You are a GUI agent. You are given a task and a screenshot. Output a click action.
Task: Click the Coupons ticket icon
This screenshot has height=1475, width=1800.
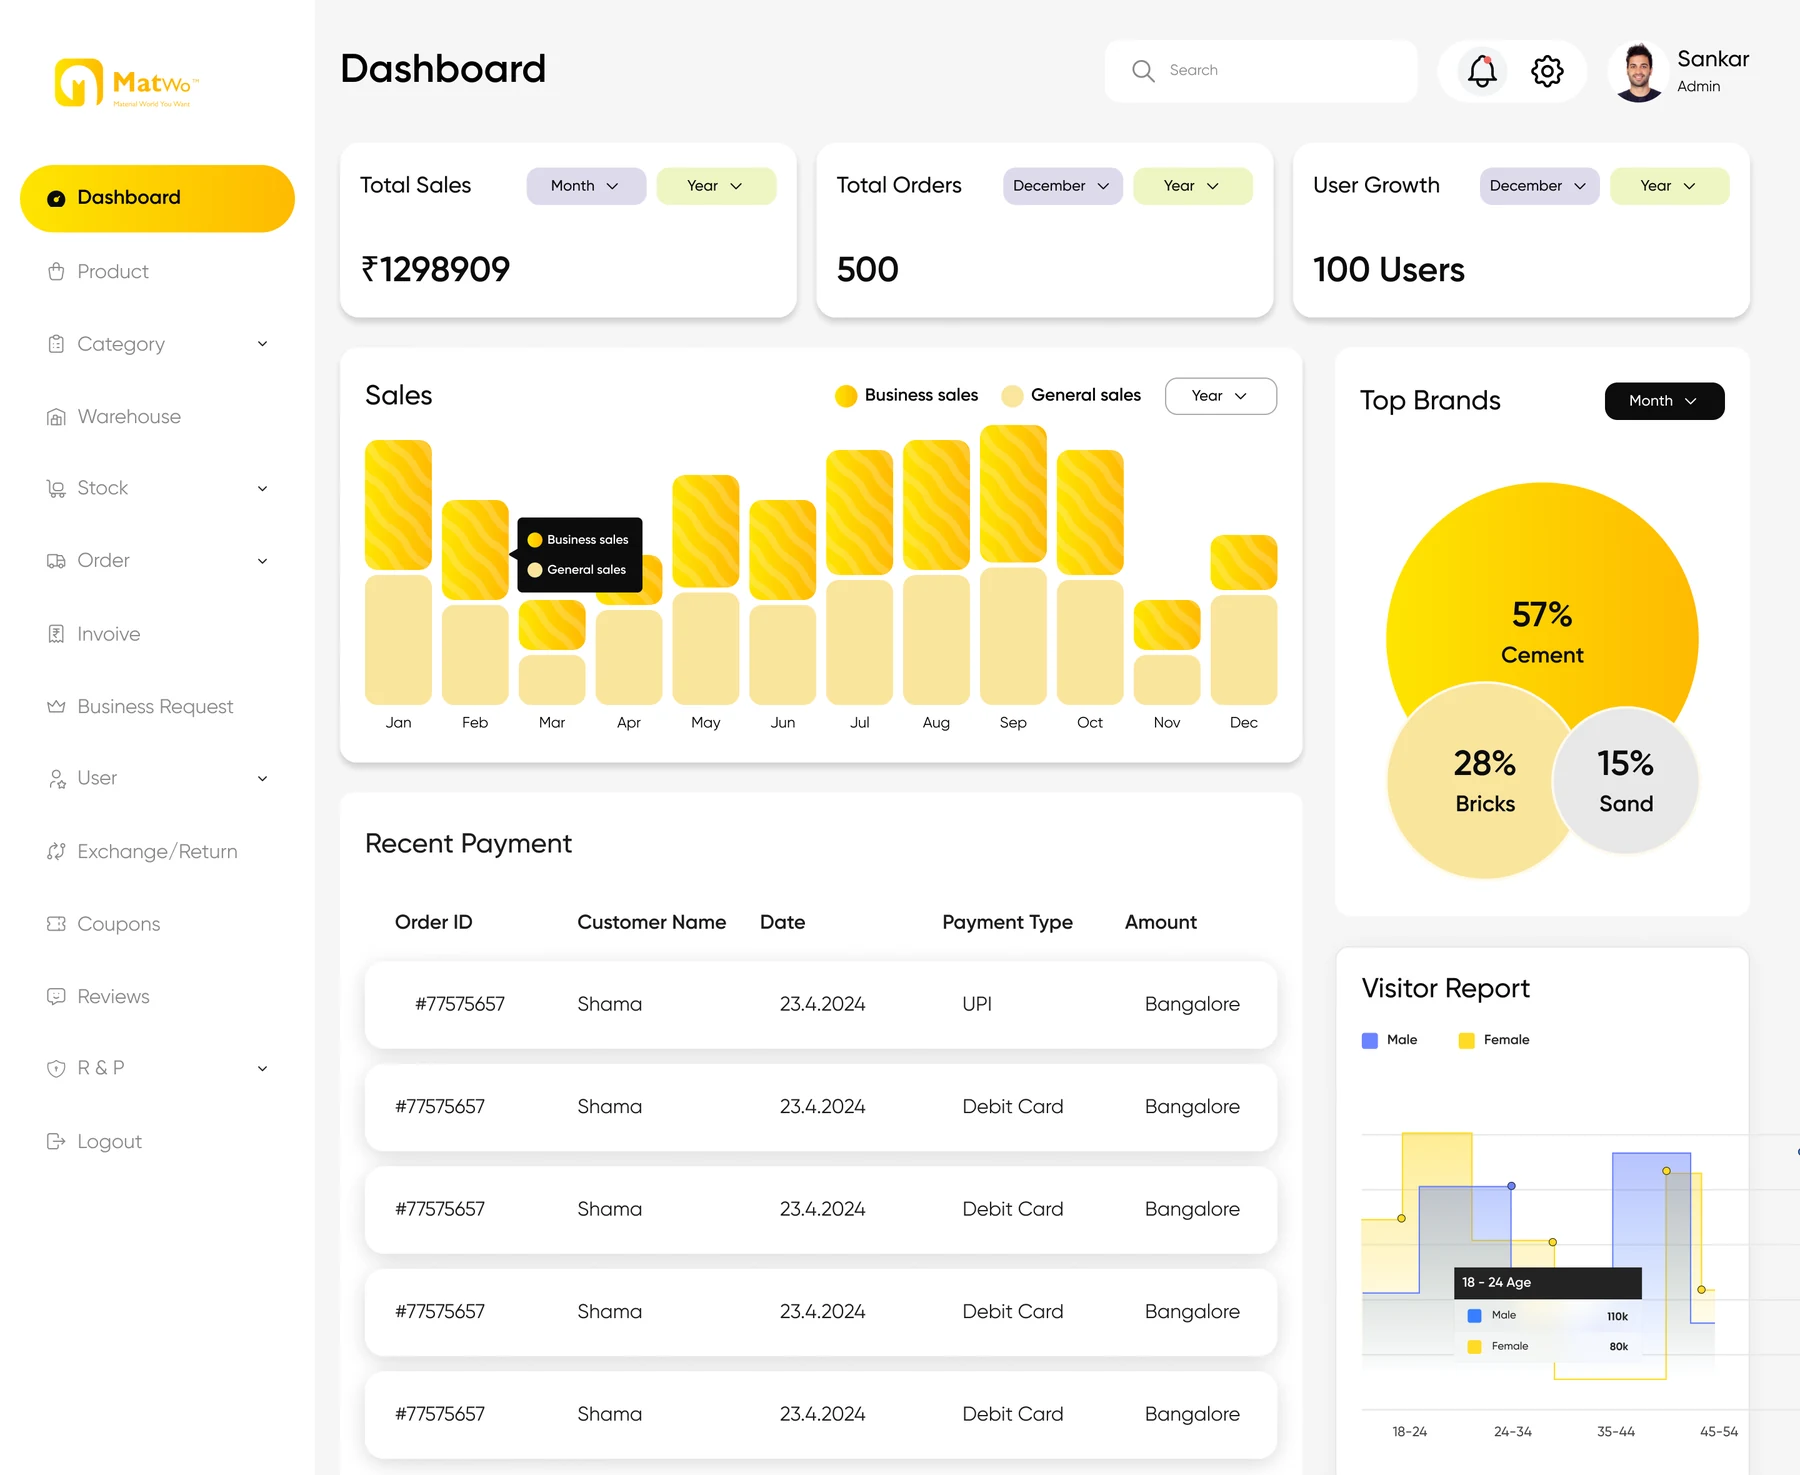click(56, 924)
